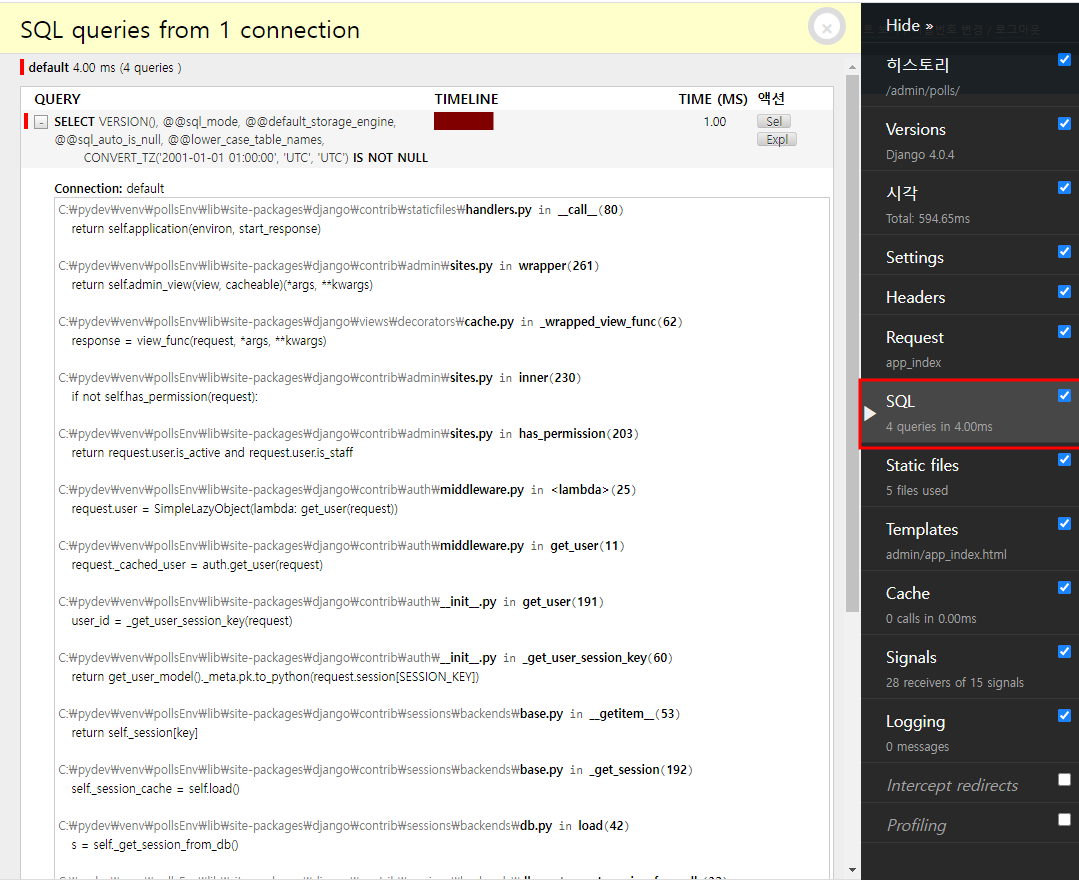1079x880 pixels.
Task: Disable the Request panel checkbox
Action: point(1064,332)
